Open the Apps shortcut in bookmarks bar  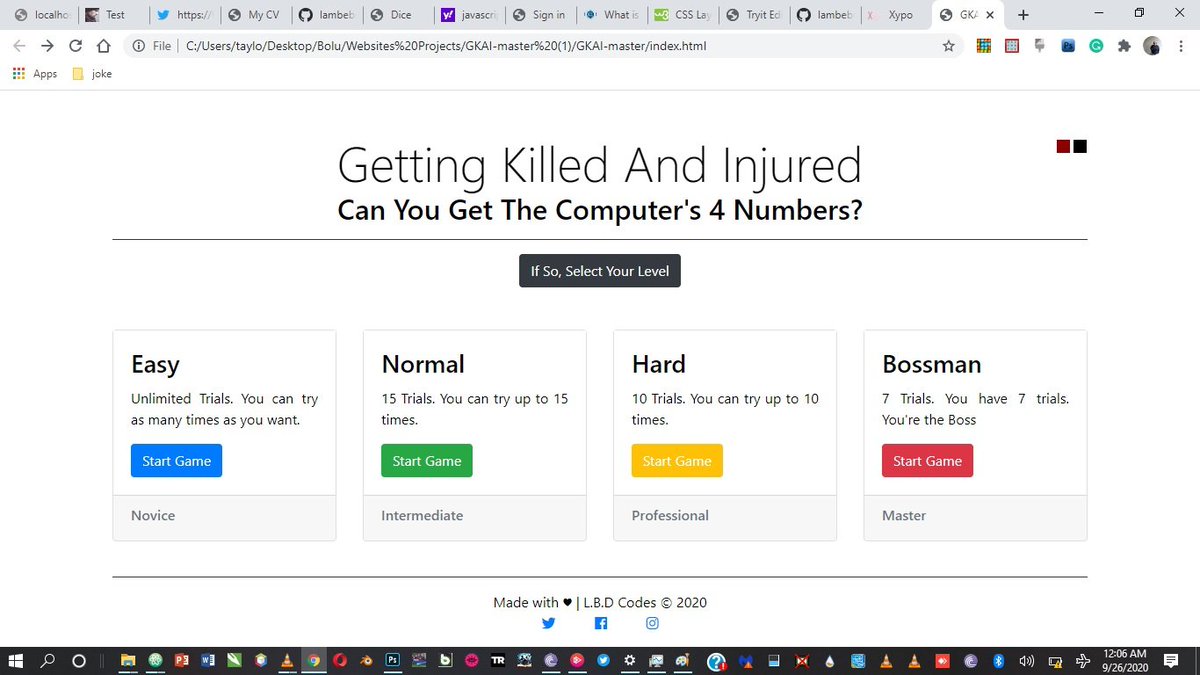tap(35, 74)
